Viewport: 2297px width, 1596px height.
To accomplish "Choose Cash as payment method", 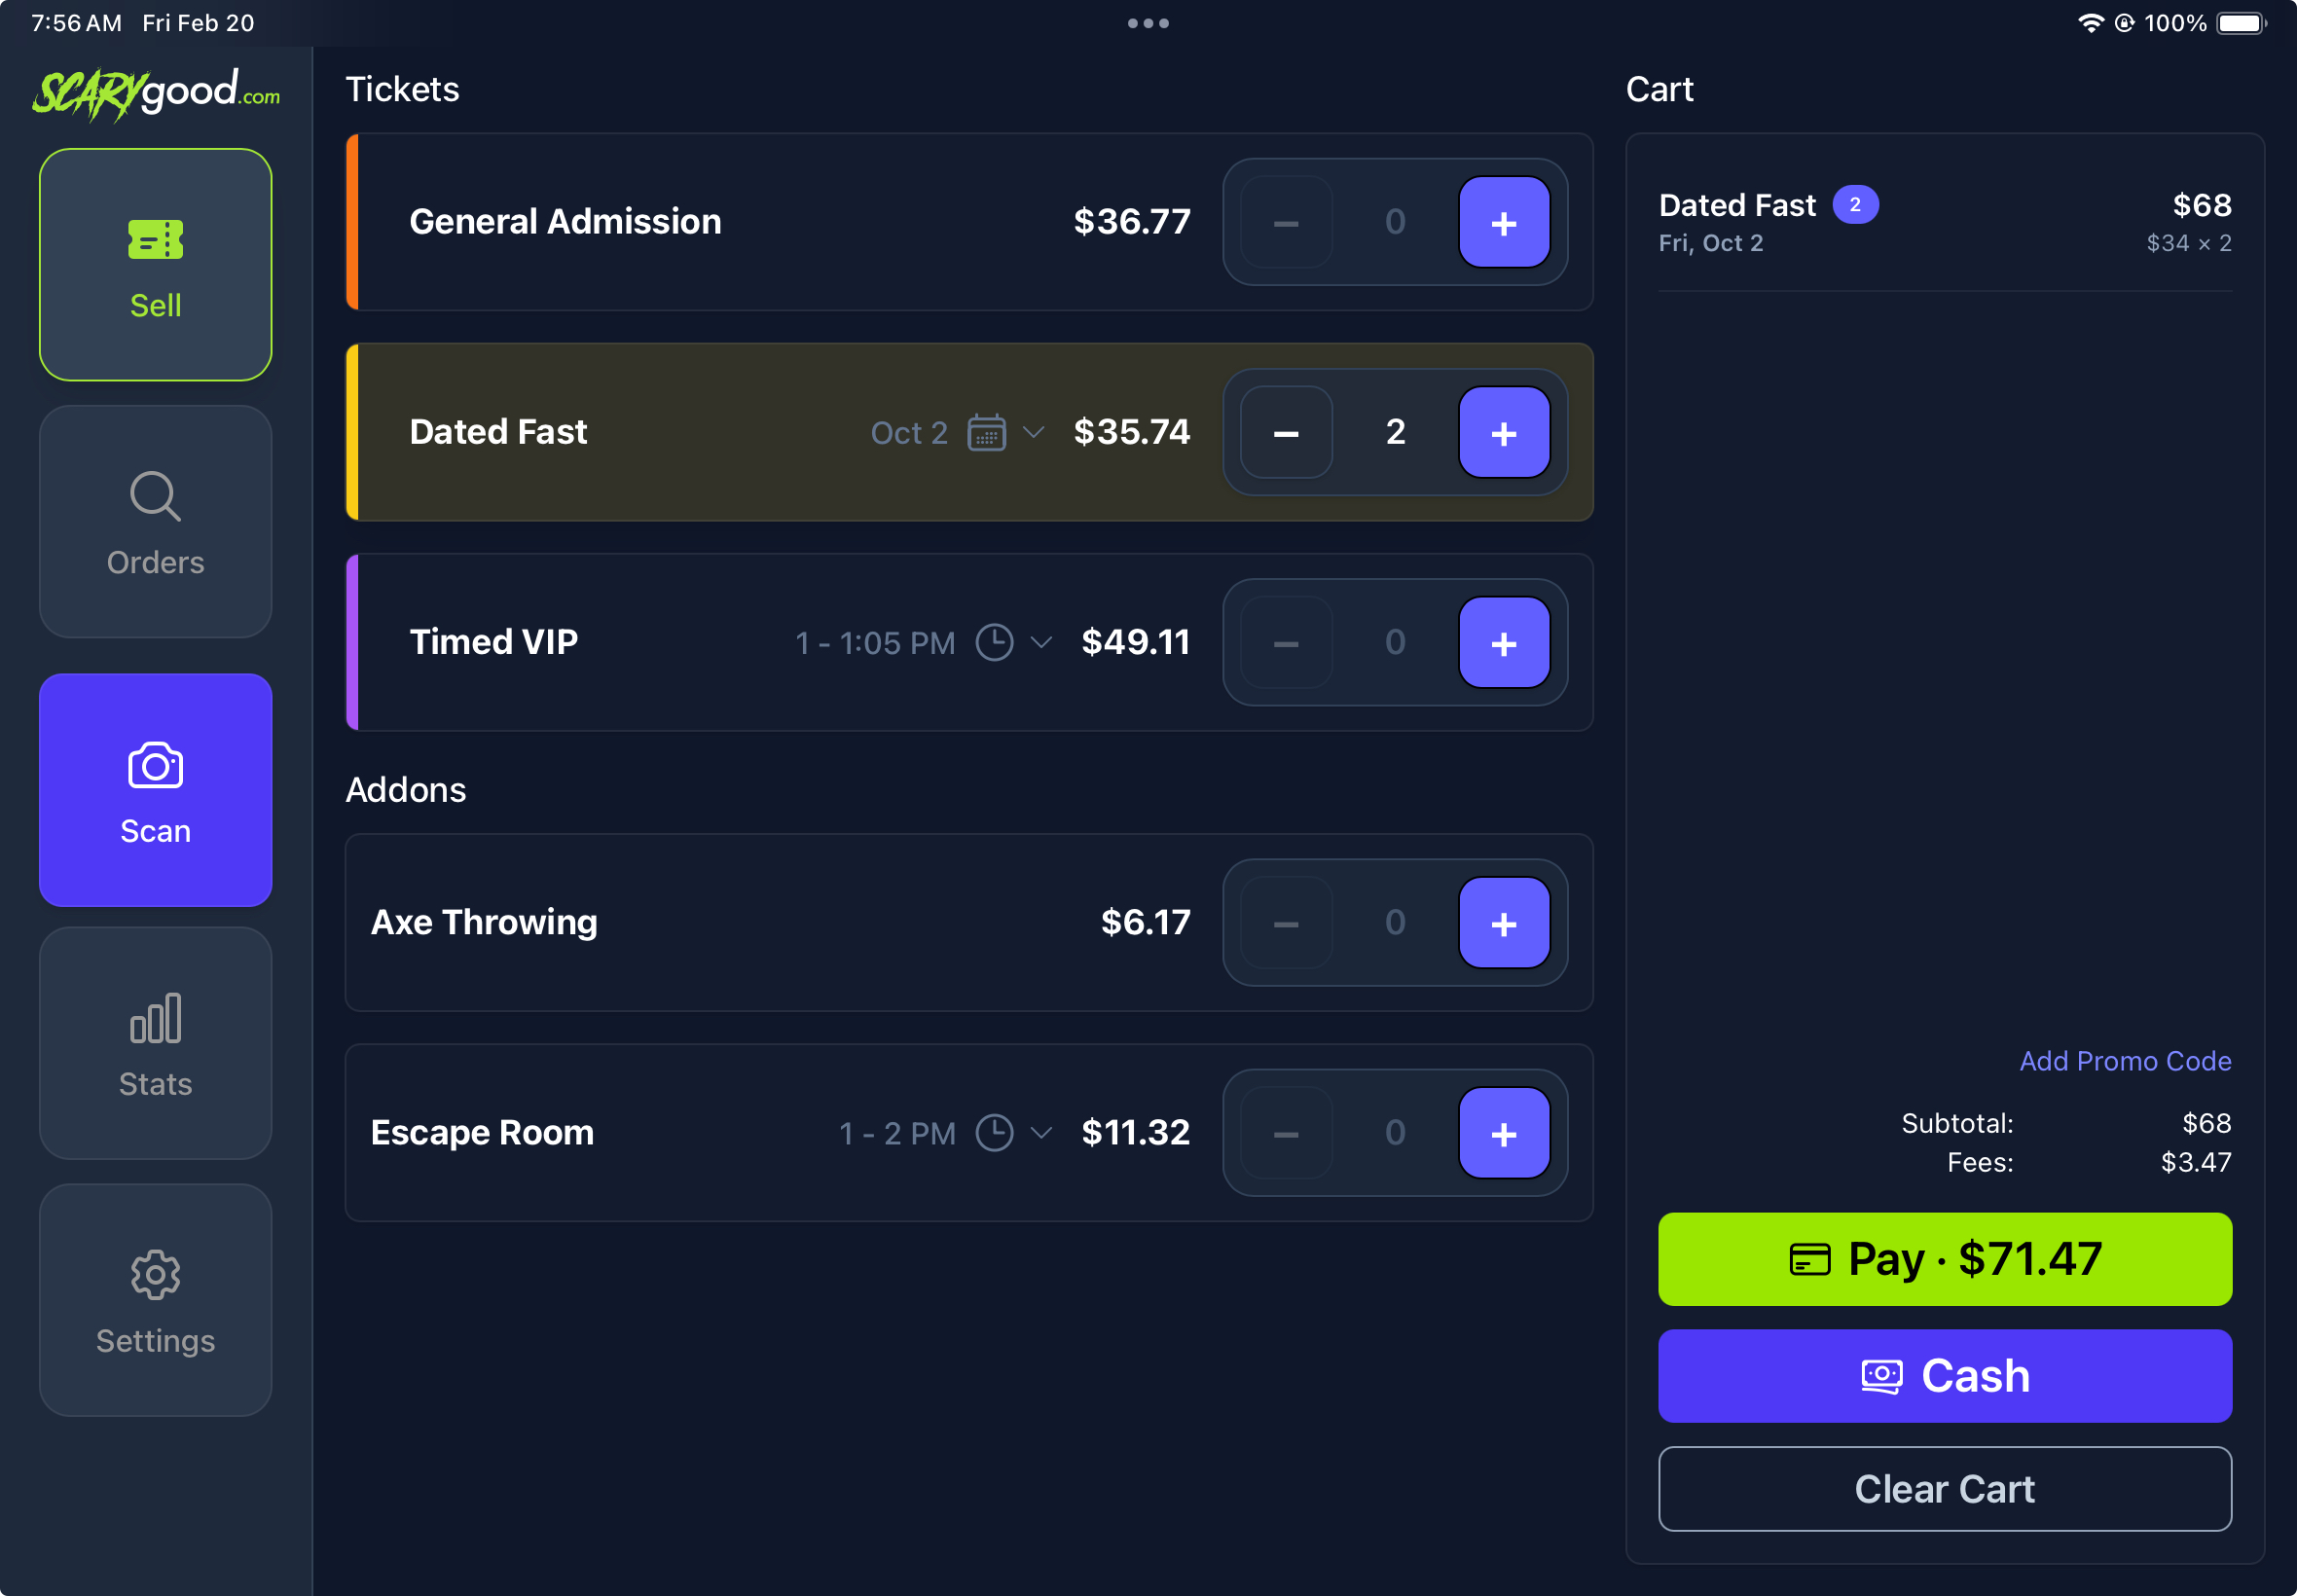I will coord(1944,1375).
